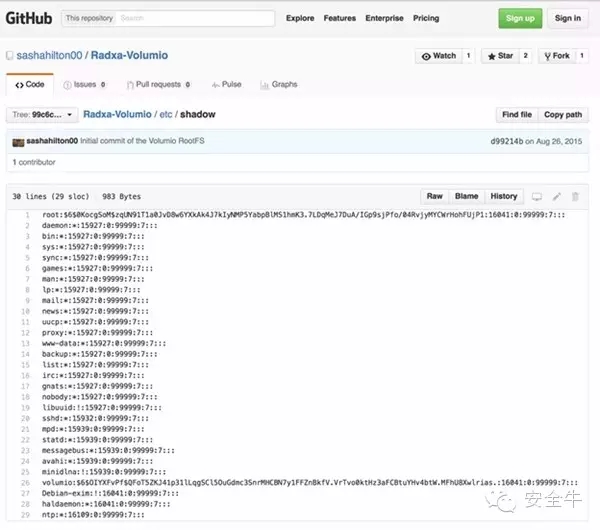The width and height of the screenshot is (600, 530).
Task: Click the ntp:*:16109 line
Action: (x=93, y=515)
